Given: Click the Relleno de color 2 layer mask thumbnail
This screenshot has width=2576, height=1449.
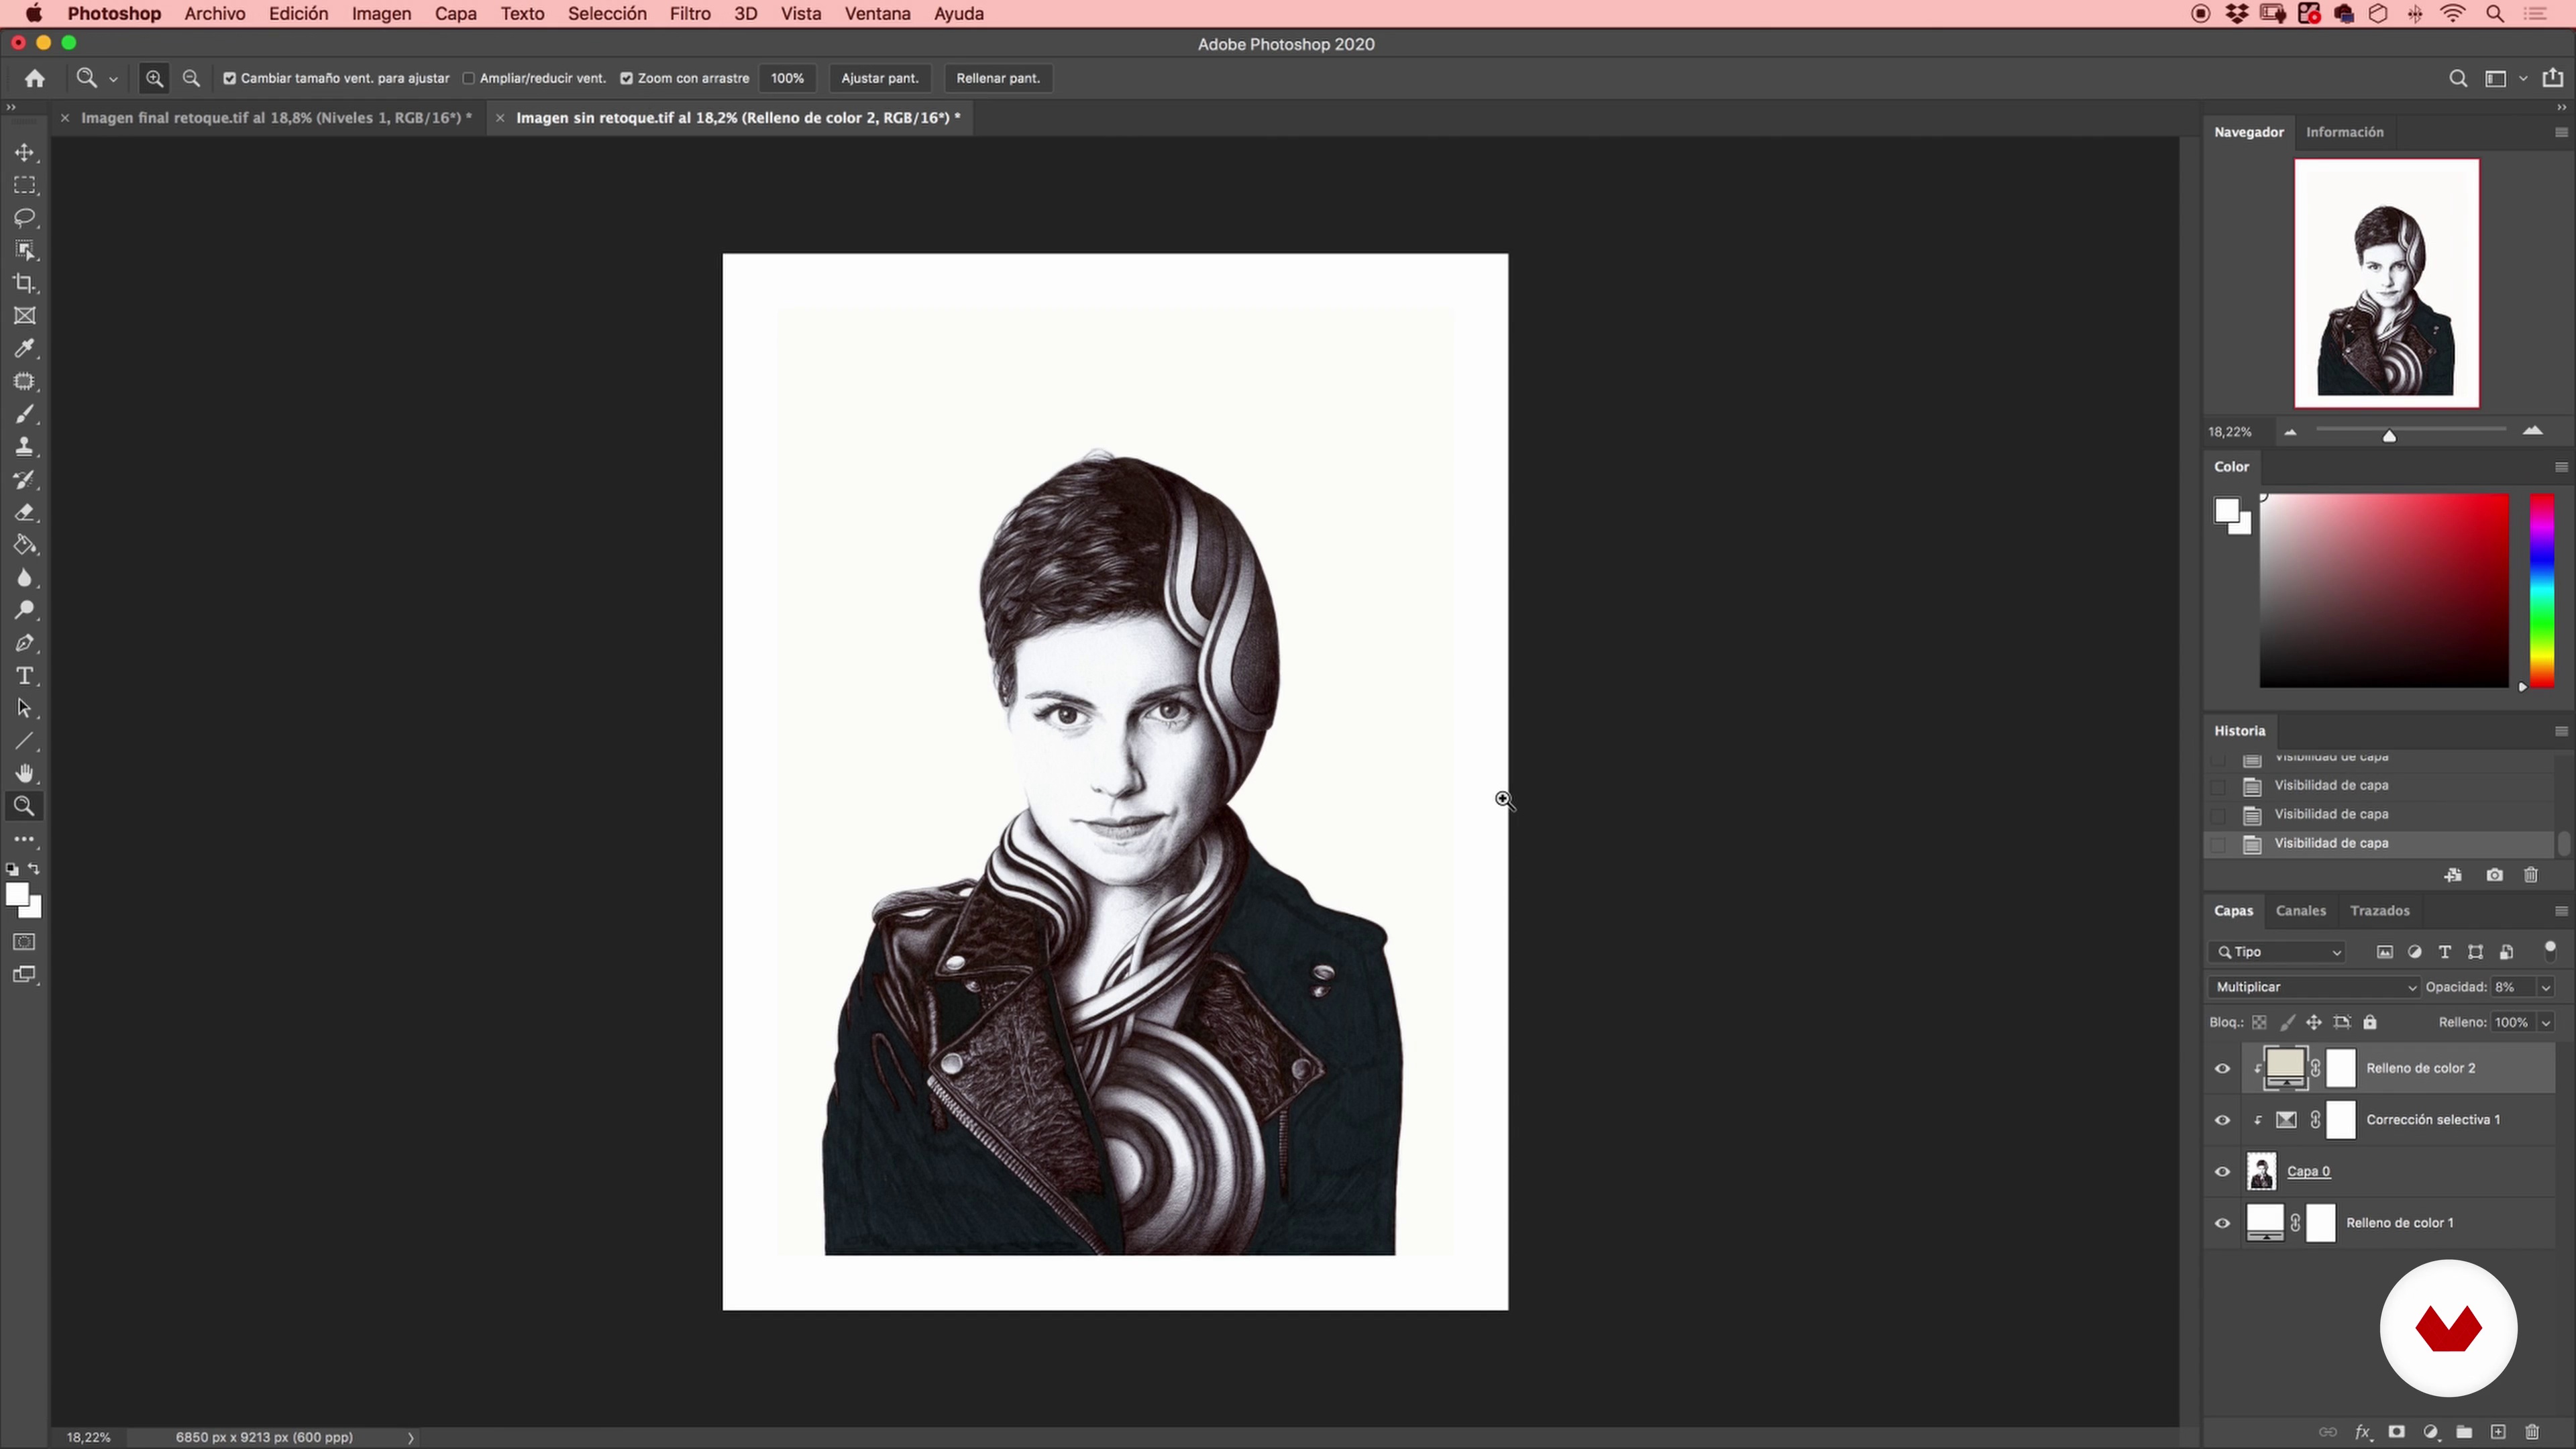Looking at the screenshot, I should pos(2341,1068).
